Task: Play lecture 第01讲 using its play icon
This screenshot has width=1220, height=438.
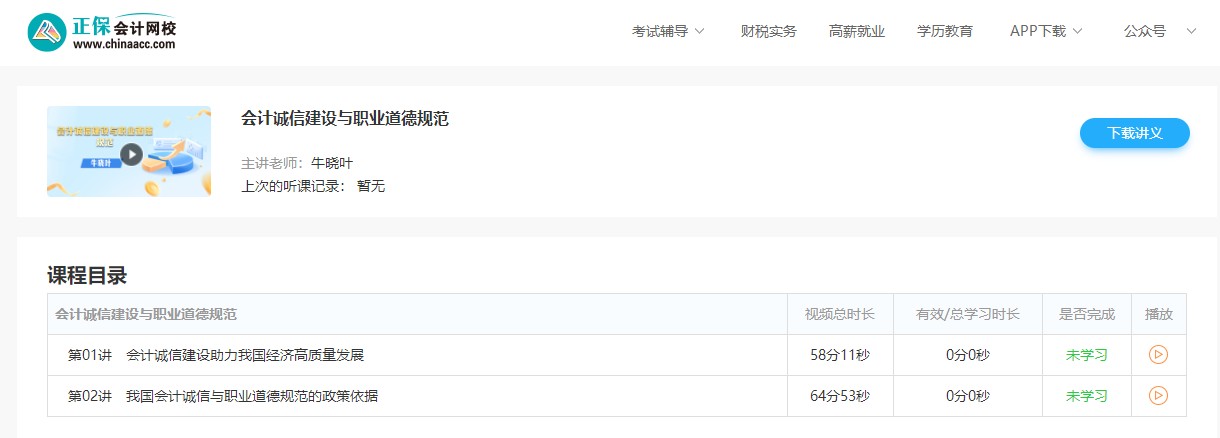Action: click(x=1158, y=354)
